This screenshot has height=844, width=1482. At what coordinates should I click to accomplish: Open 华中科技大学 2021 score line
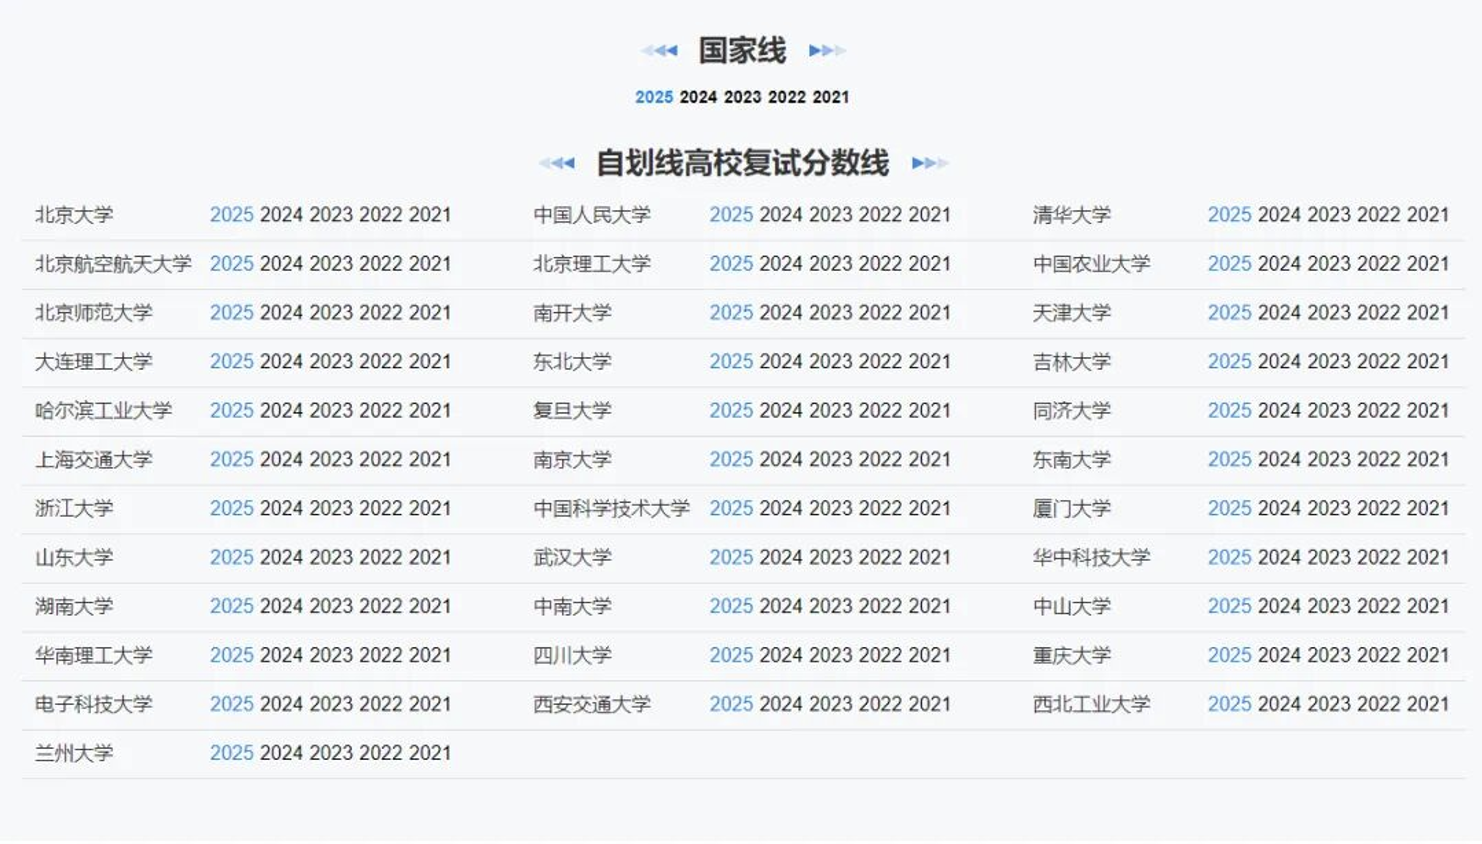click(x=1428, y=558)
